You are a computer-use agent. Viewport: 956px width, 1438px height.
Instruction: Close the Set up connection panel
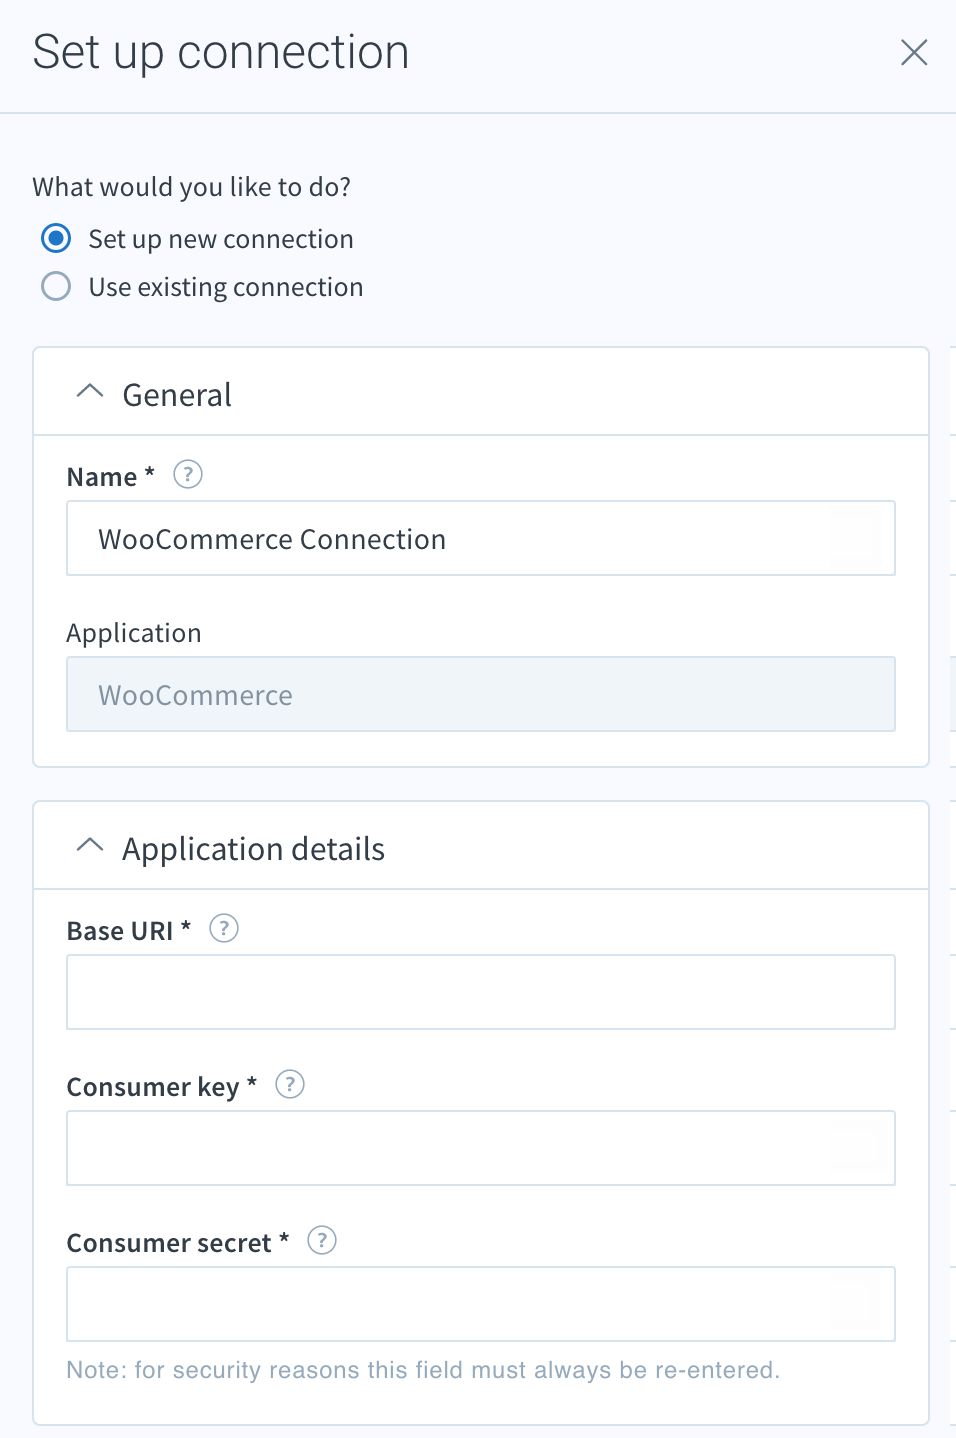914,52
